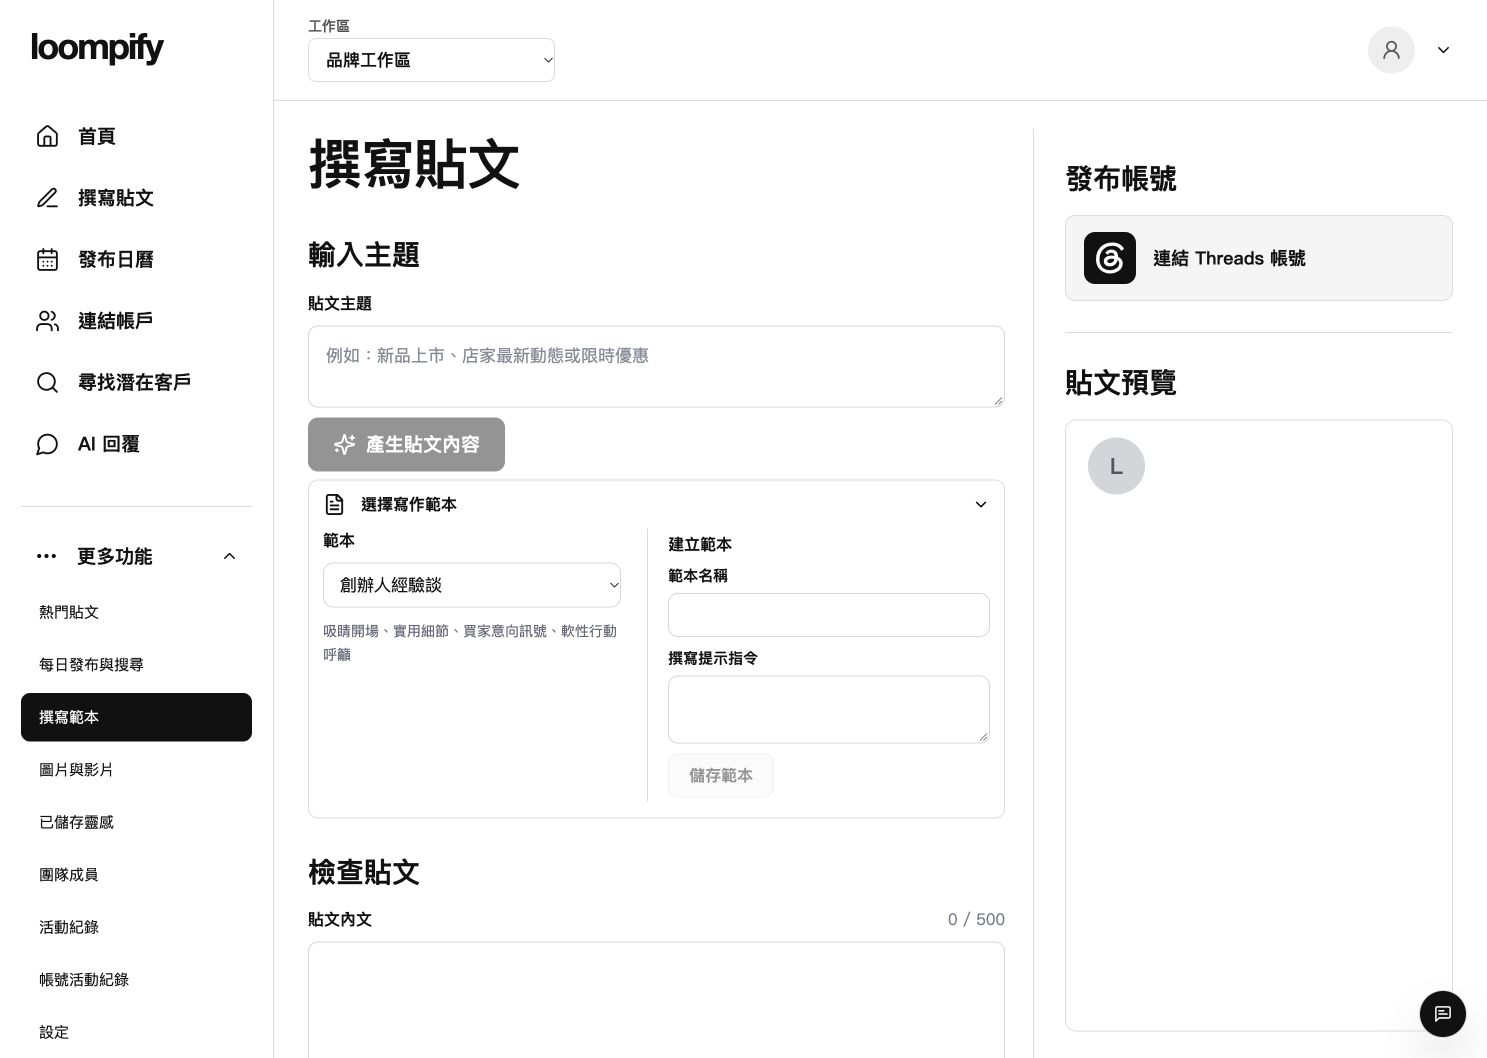Viewport: 1487px width, 1058px height.
Task: Click the calendar icon beside 發布日曆
Action: [x=47, y=260]
